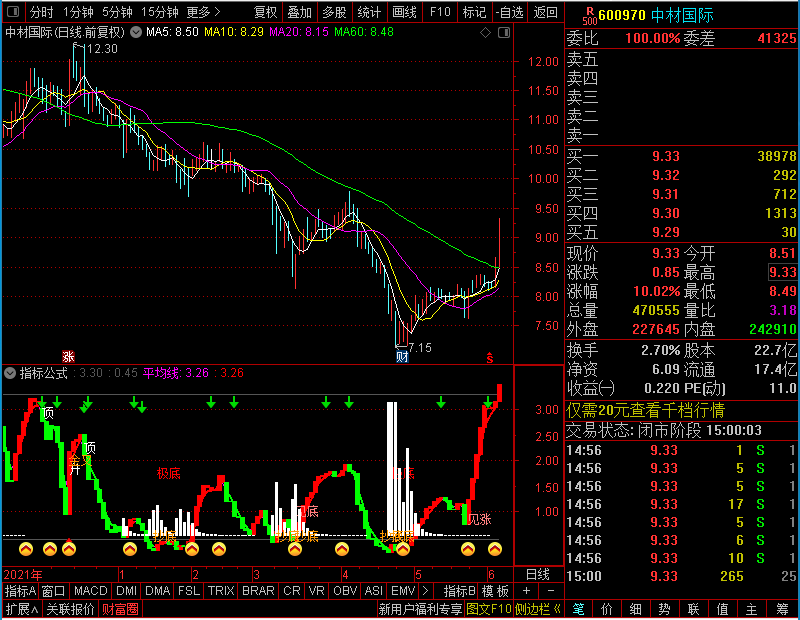Switch indicator to VR

tap(316, 591)
